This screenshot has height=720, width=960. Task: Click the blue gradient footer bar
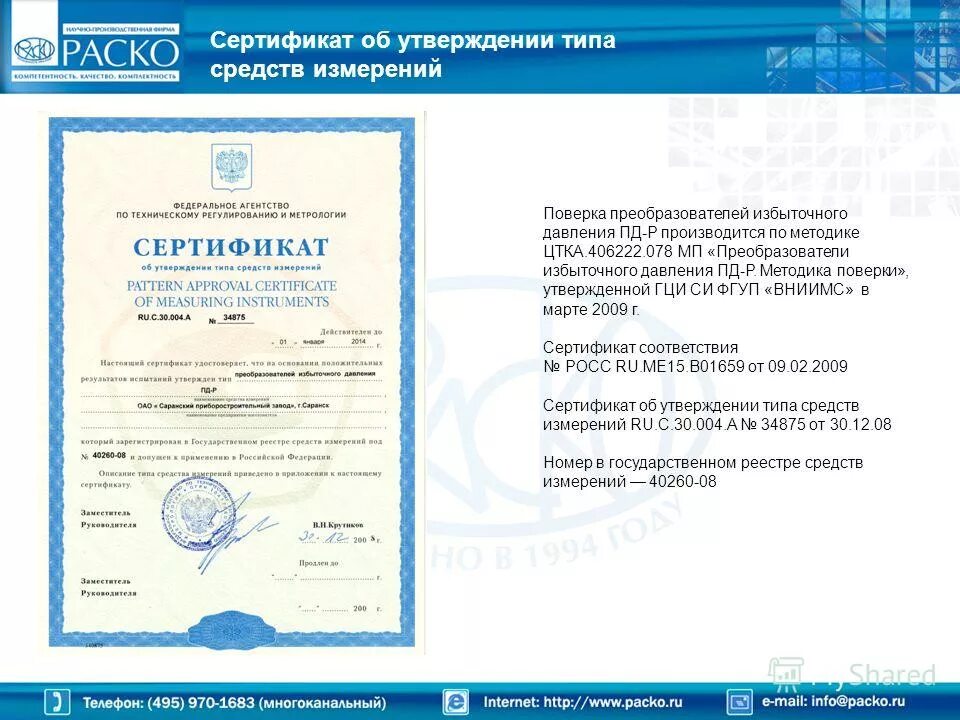(480, 699)
